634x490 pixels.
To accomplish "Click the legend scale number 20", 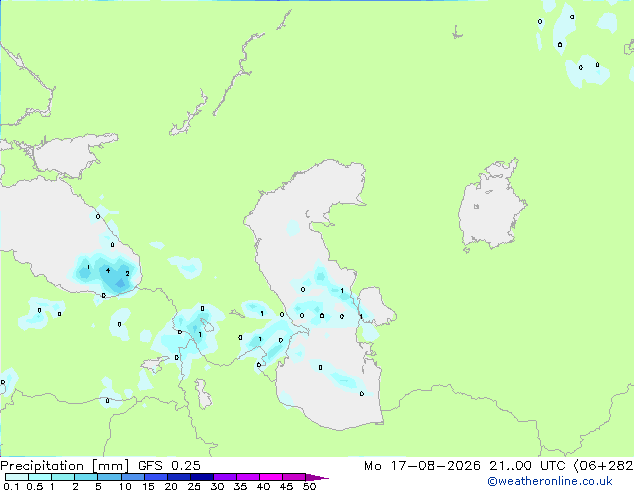I will click(x=171, y=486).
